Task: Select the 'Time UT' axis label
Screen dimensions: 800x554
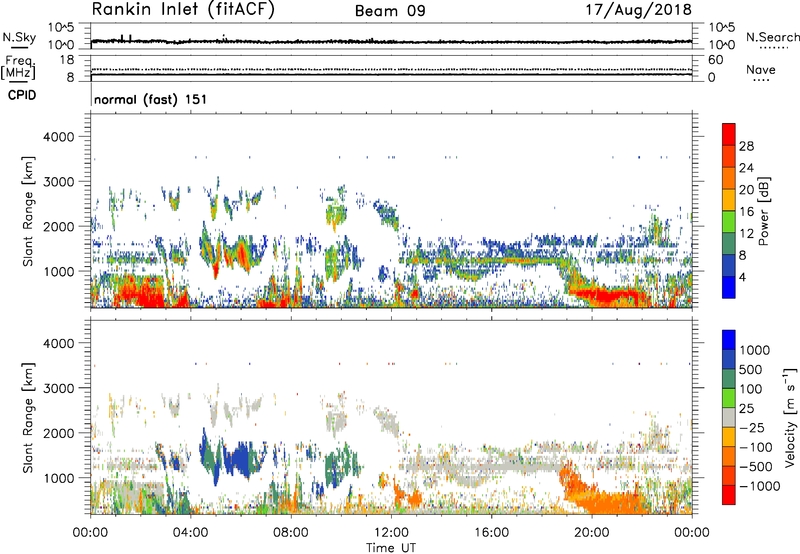Action: pyautogui.click(x=391, y=548)
